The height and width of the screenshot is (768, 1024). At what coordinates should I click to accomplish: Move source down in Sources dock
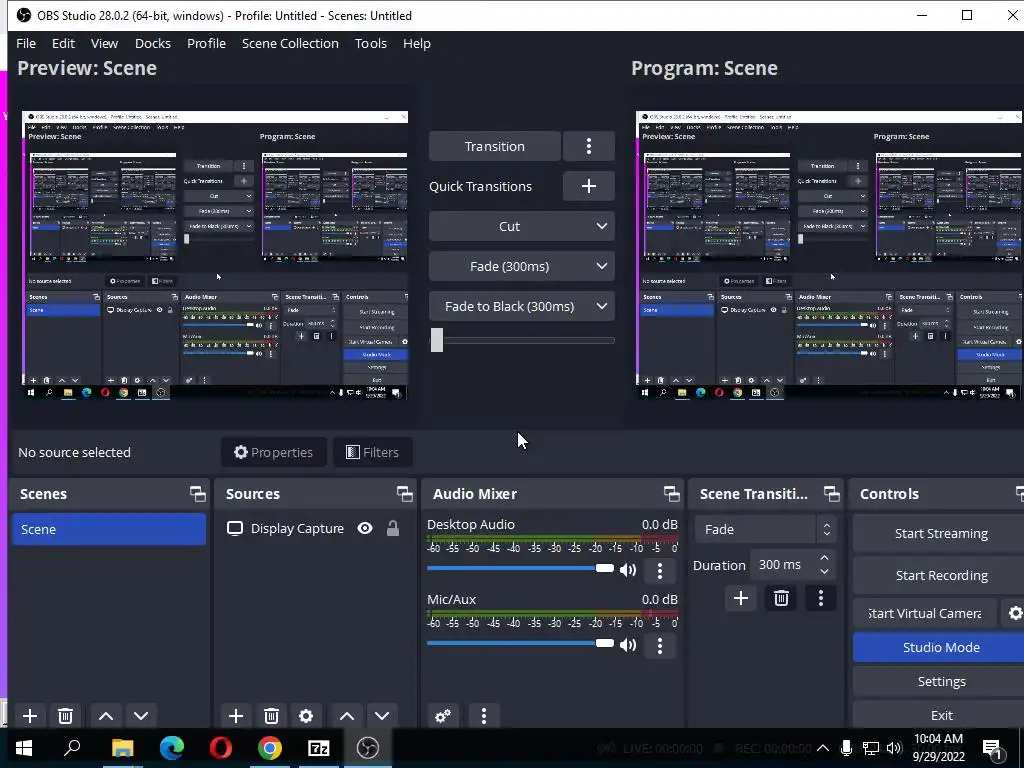382,716
